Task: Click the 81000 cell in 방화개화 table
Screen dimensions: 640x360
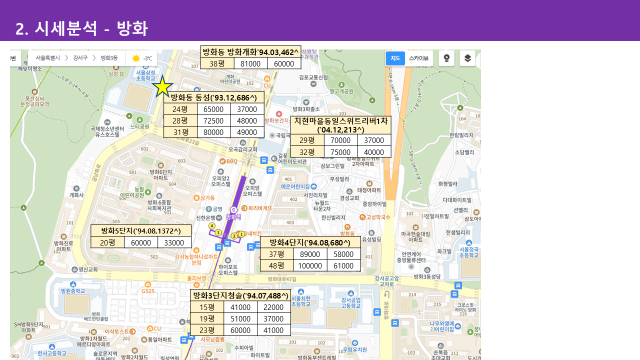Action: 251,64
